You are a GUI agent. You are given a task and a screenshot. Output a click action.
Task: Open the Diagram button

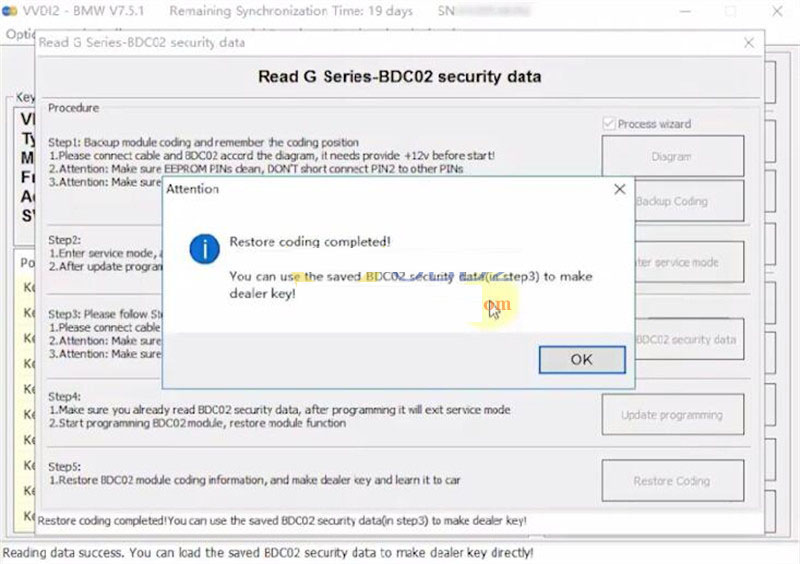pos(672,156)
